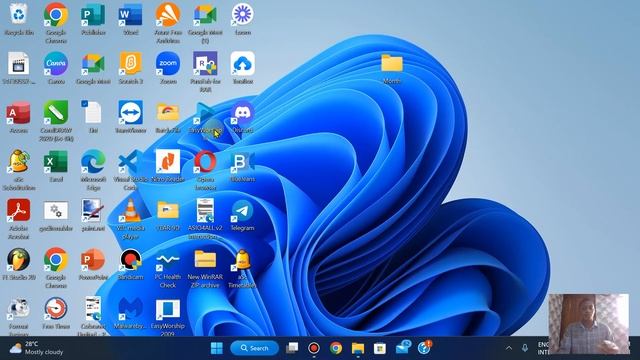Launch the Opera browser shortcut

point(205,170)
